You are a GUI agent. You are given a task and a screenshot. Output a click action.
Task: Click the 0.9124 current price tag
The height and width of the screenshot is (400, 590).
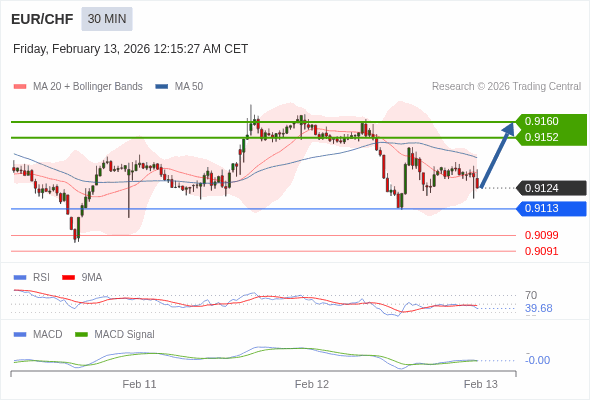click(552, 188)
